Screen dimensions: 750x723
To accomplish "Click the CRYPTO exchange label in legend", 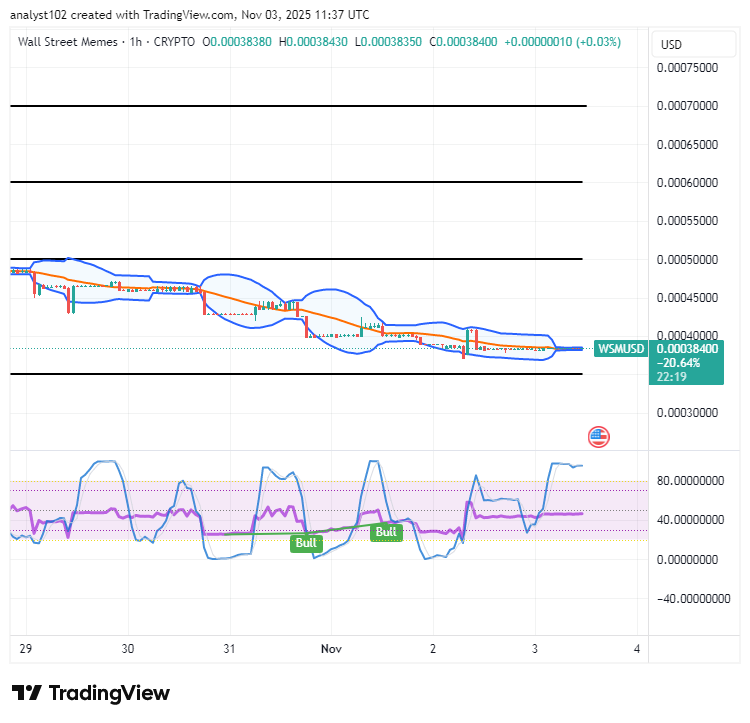I will 174,42.
